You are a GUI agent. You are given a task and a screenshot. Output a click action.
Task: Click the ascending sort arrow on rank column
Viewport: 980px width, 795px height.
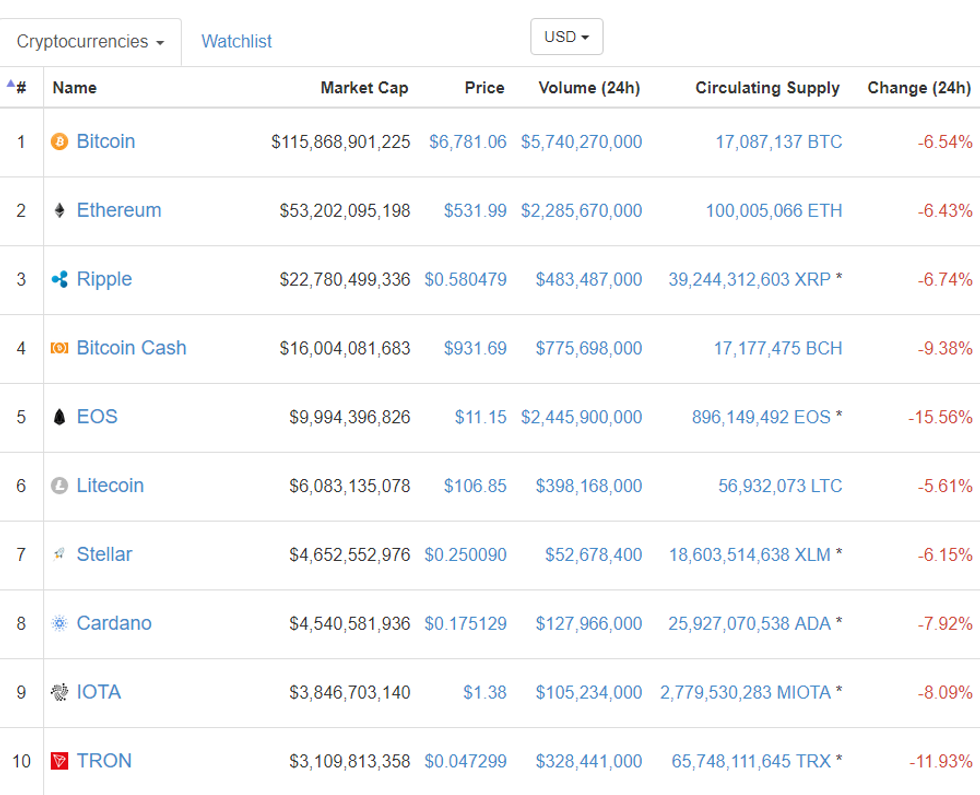(8, 82)
